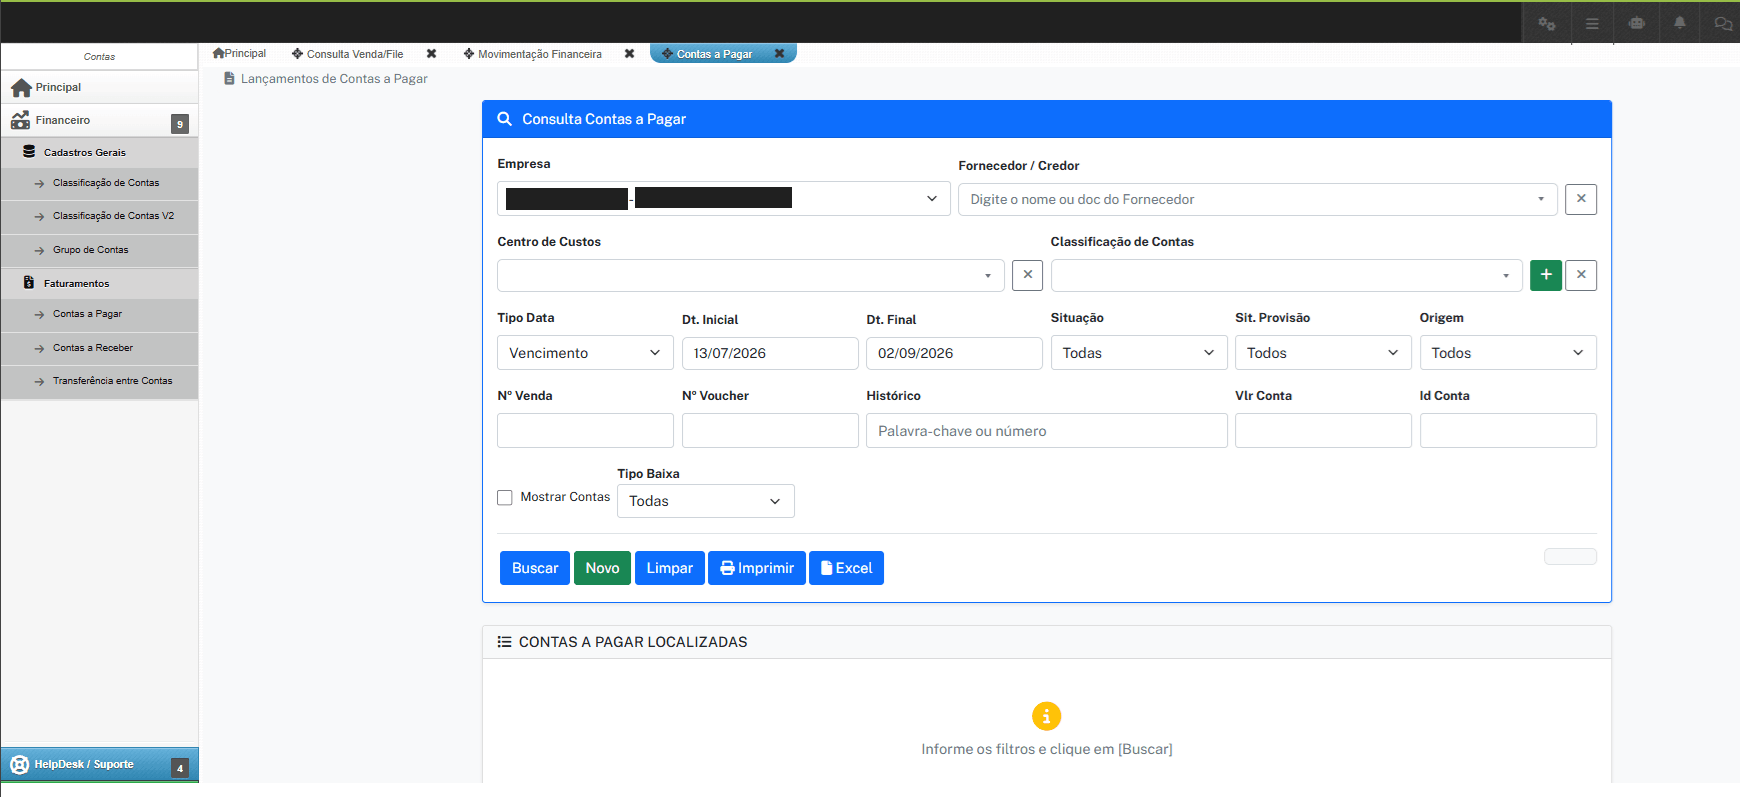Screen dimensions: 1740x797
Task: Focus the Id Conta input field
Action: [1508, 431]
